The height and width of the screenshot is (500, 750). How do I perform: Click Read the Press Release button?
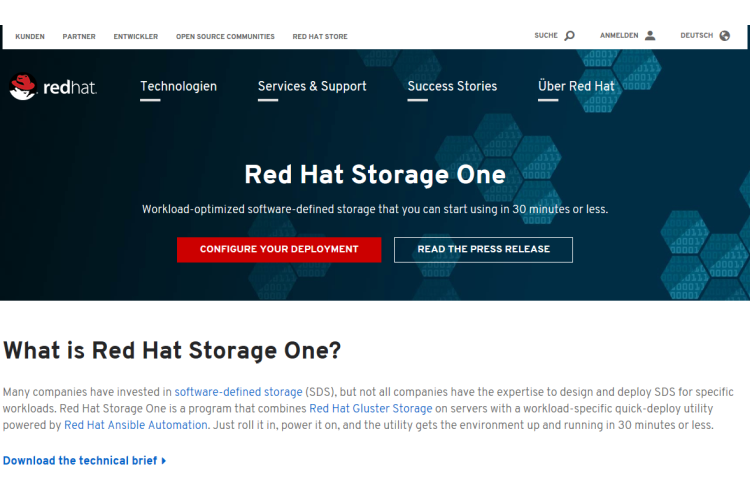pos(483,249)
